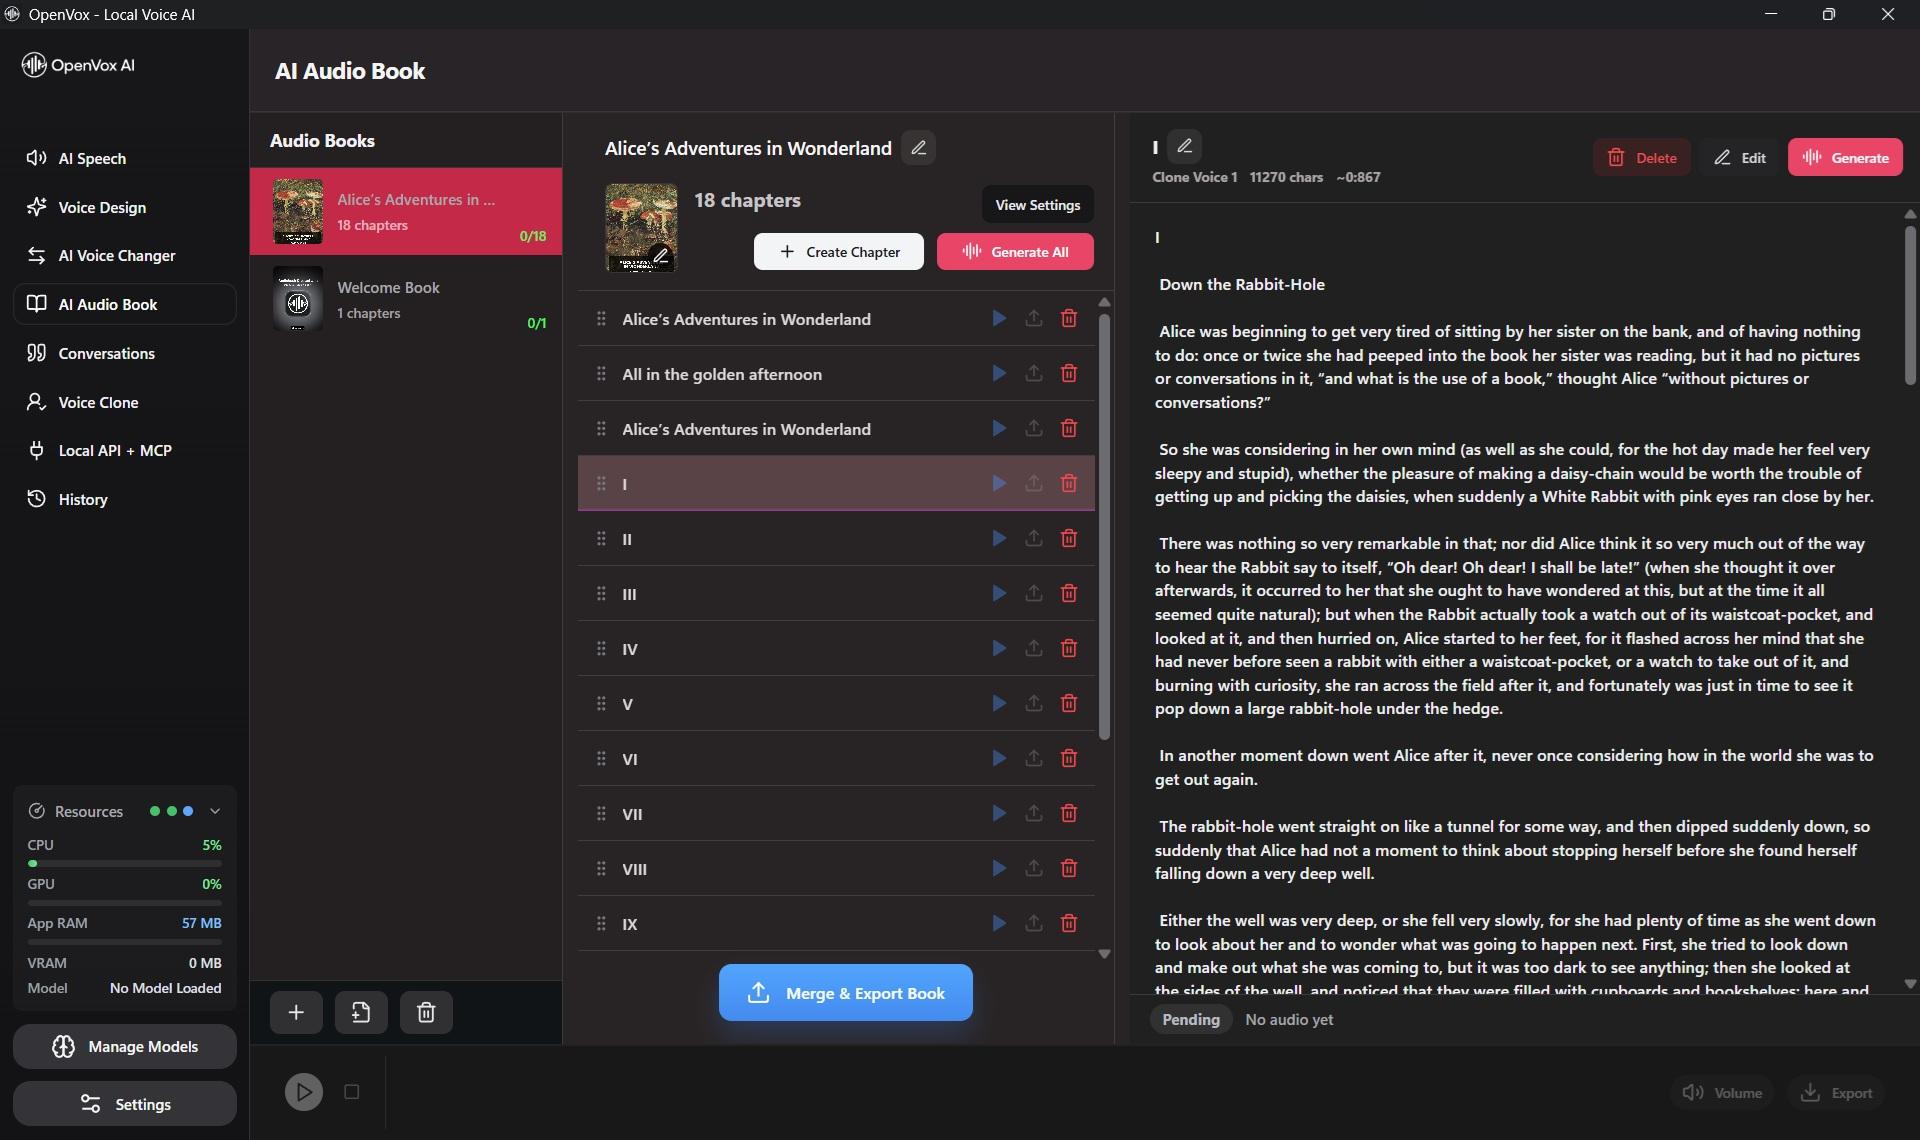Screen dimensions: 1920x1140
Task: Select chapter VIII row
Action: pos(836,868)
